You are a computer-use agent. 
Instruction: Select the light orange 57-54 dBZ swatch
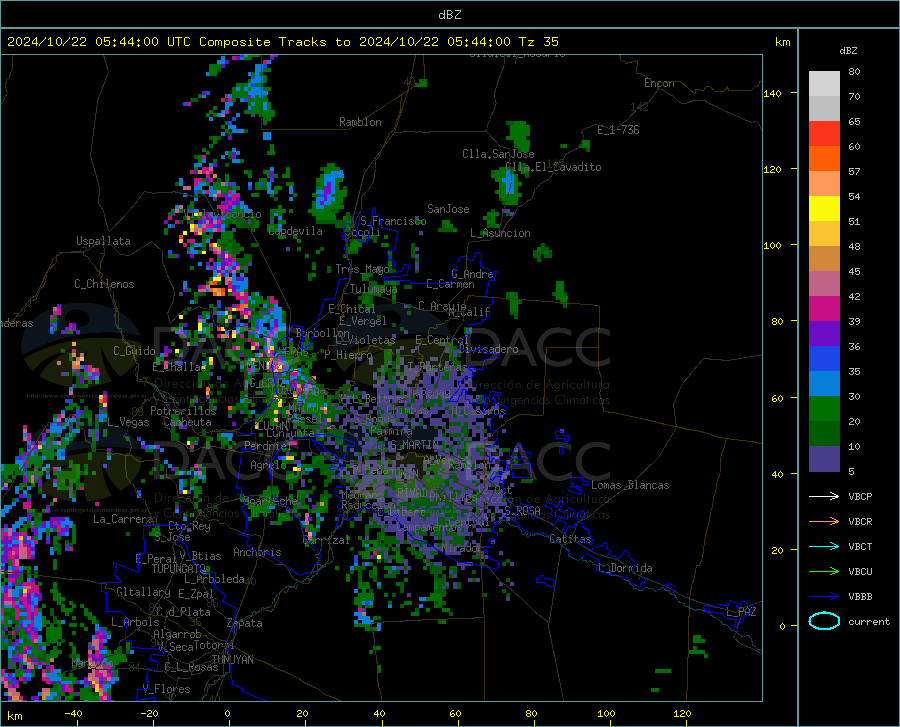[824, 184]
